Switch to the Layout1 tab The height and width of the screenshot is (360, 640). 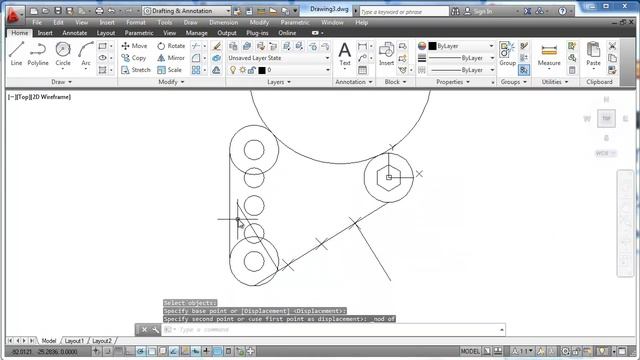coord(74,340)
